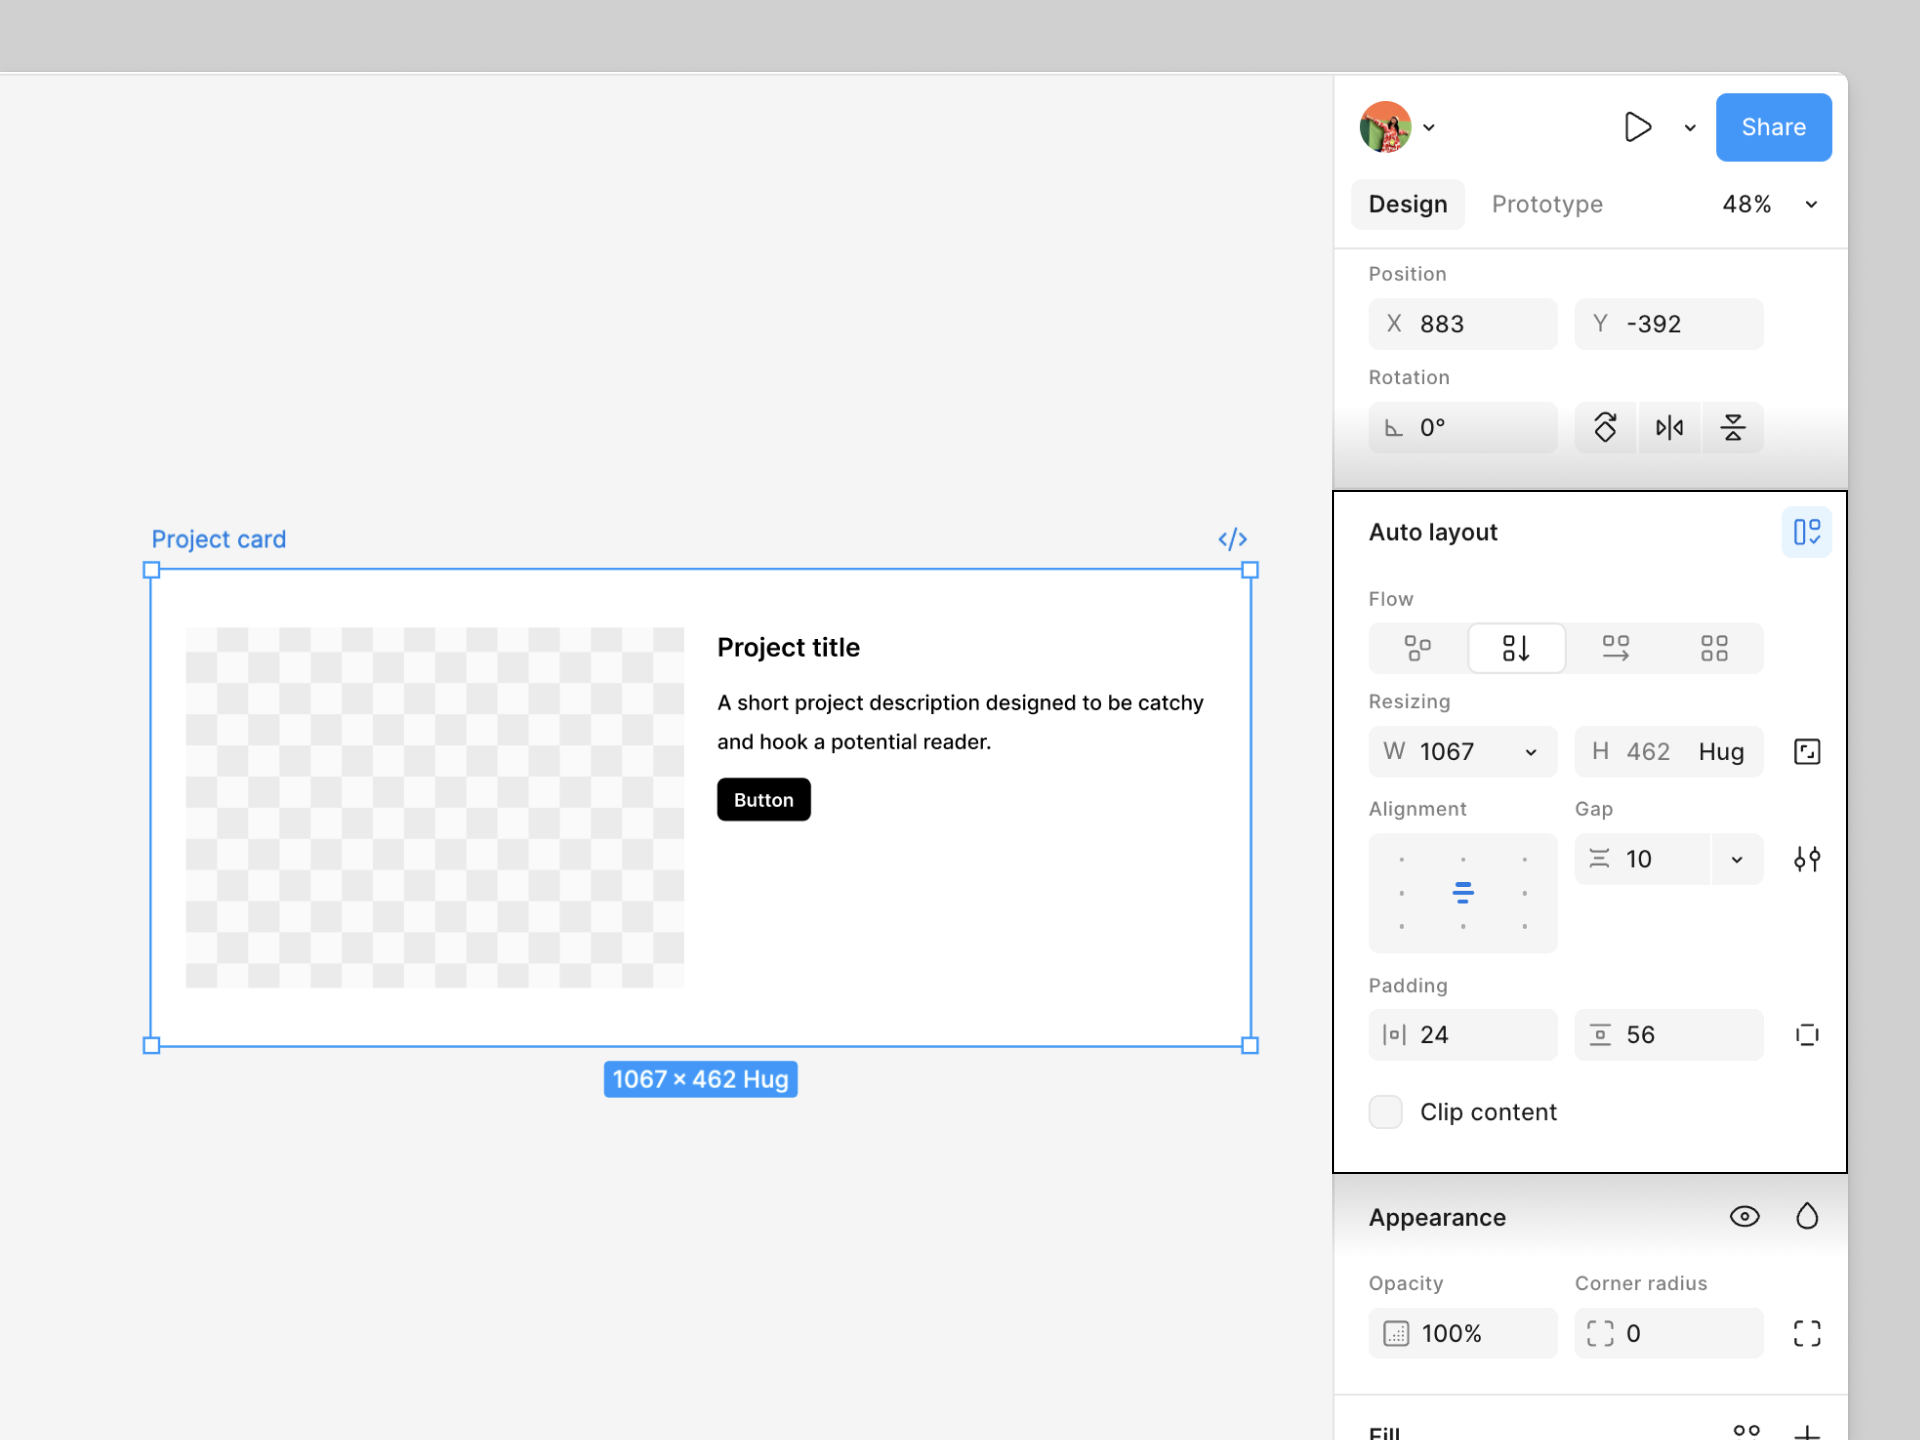Start presentation with the play icon

click(1637, 127)
